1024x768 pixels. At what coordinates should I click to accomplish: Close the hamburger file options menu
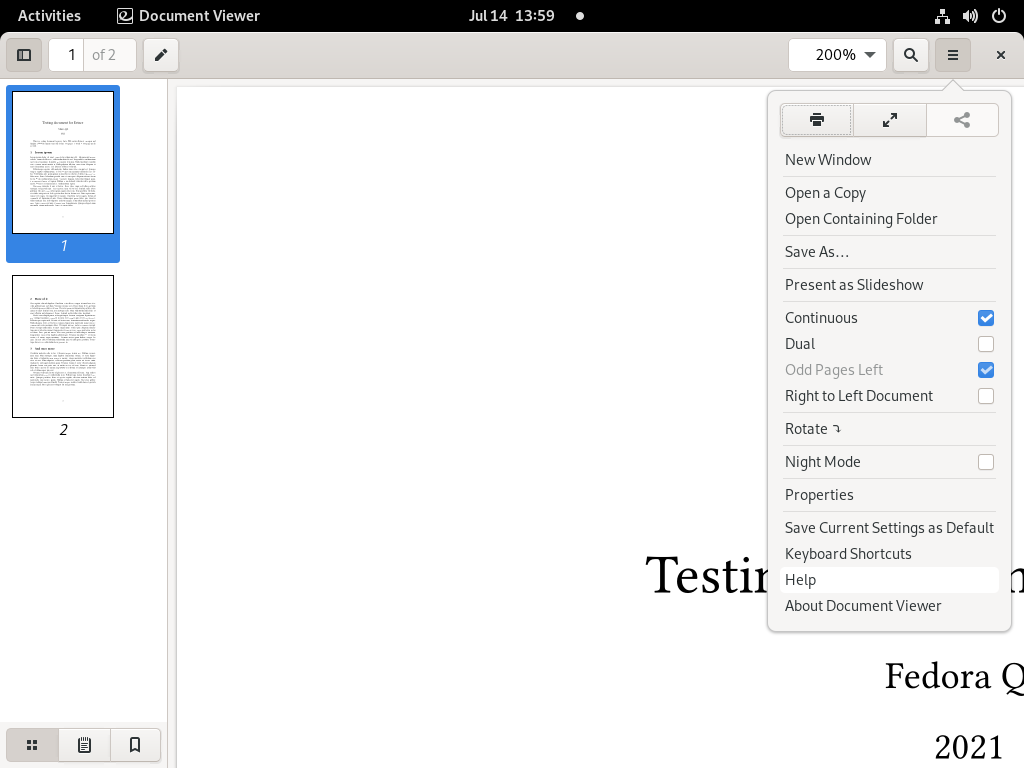[953, 55]
